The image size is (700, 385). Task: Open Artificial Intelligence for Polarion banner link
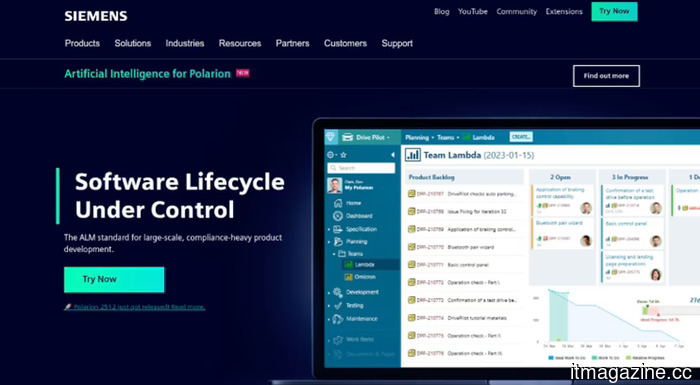pos(147,74)
